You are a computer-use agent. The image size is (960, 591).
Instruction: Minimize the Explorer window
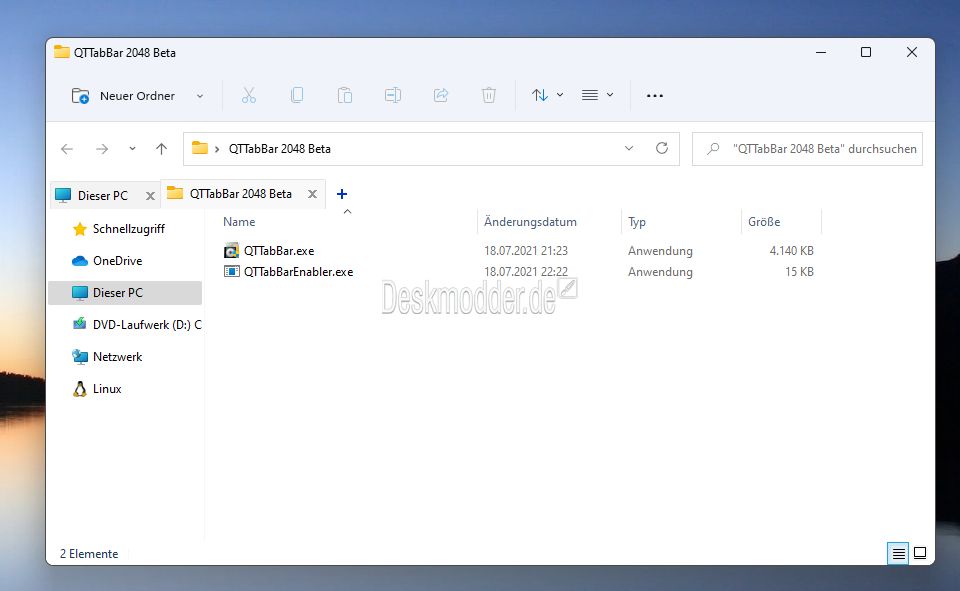click(x=821, y=53)
